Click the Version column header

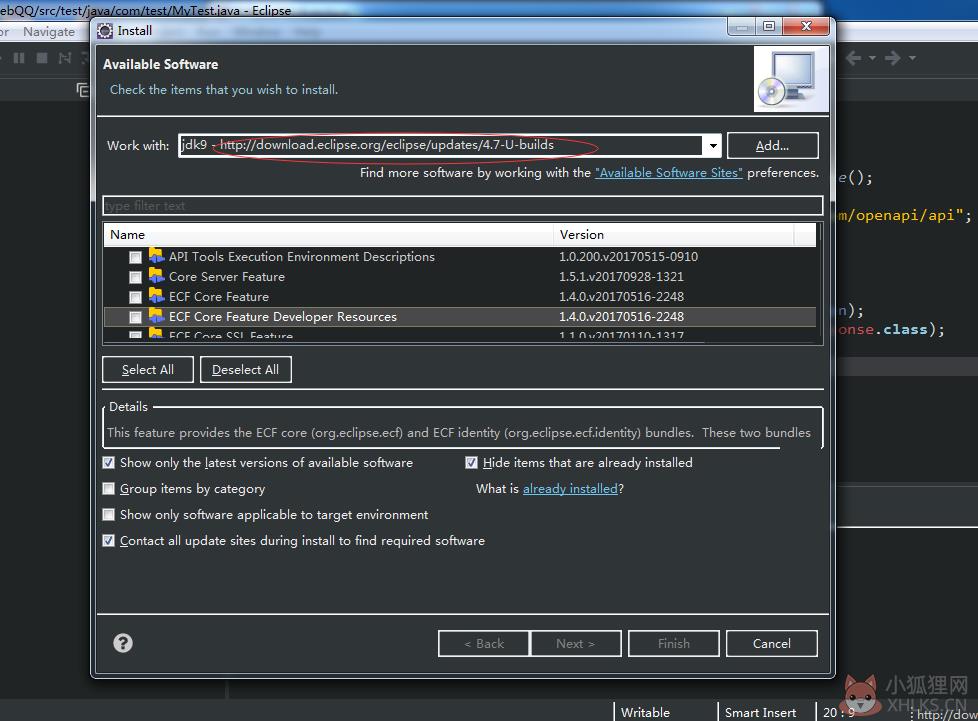(674, 235)
